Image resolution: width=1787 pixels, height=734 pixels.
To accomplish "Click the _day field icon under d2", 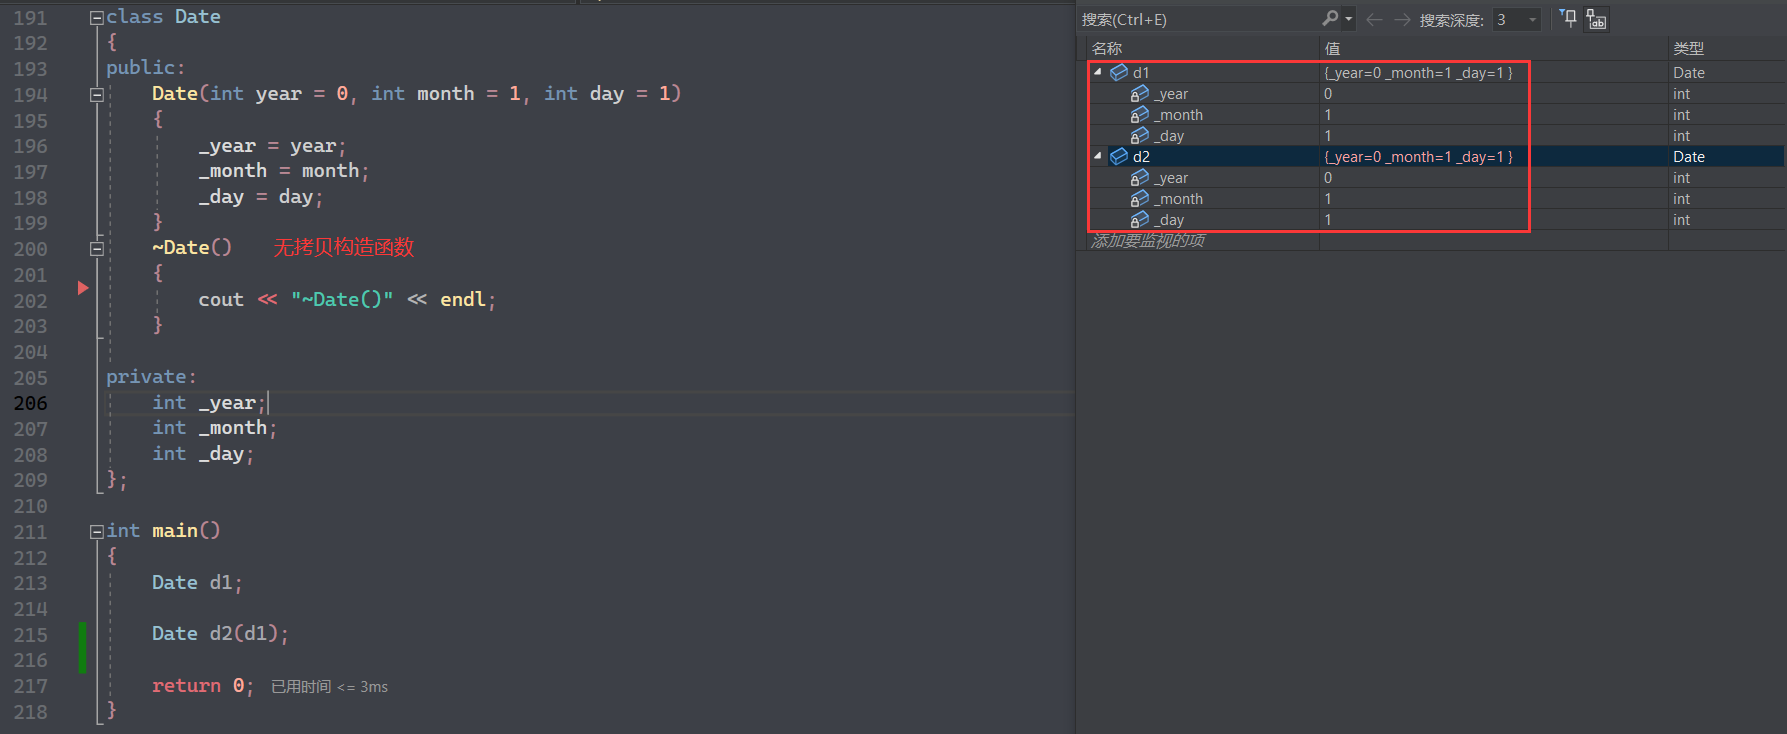I will pos(1140,220).
